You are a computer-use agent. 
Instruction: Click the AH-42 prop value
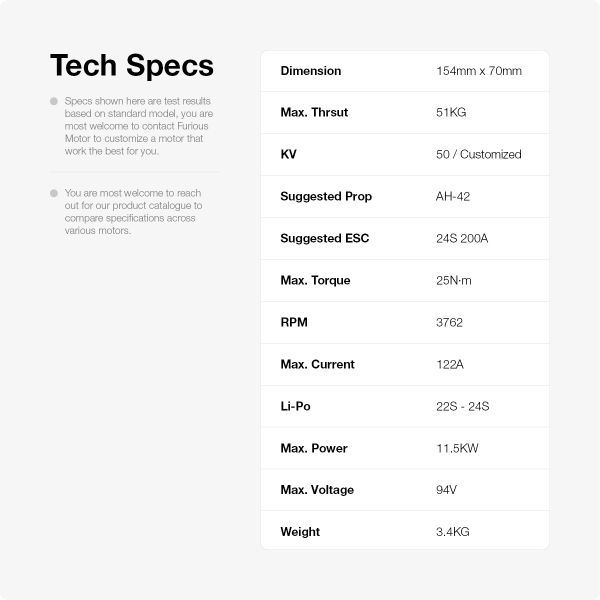coord(453,197)
